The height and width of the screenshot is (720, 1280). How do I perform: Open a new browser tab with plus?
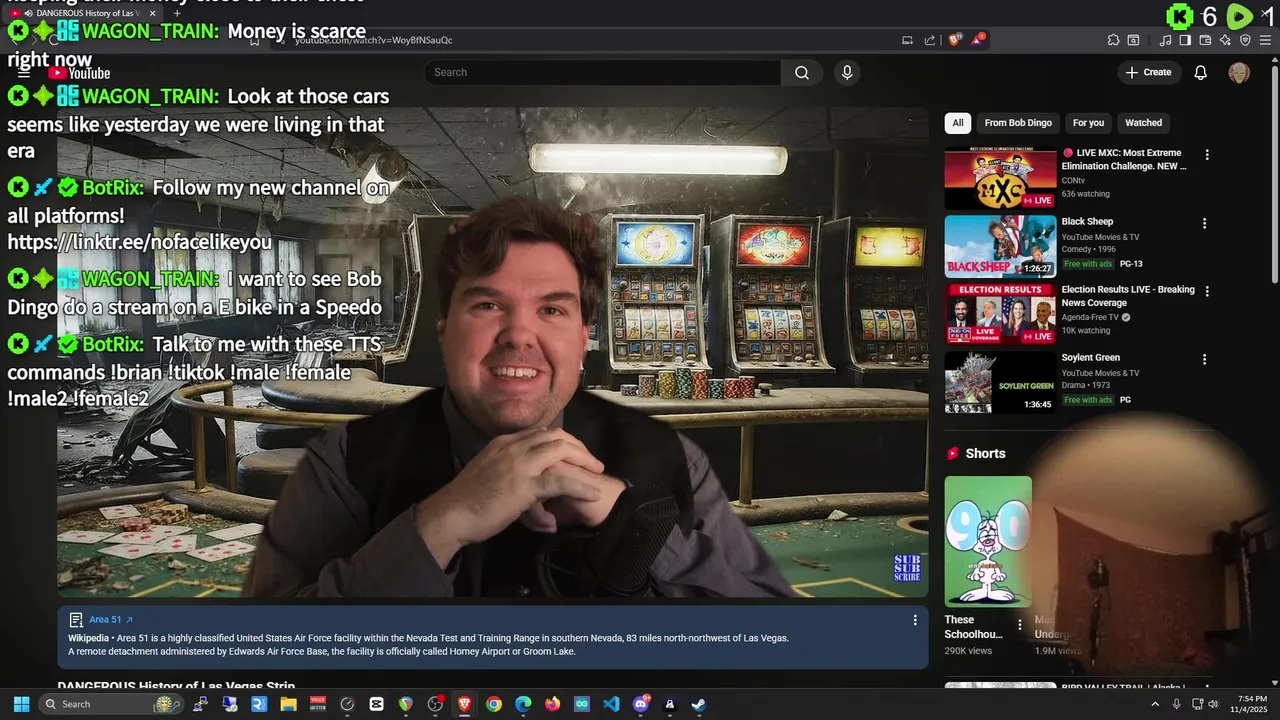[x=177, y=13]
